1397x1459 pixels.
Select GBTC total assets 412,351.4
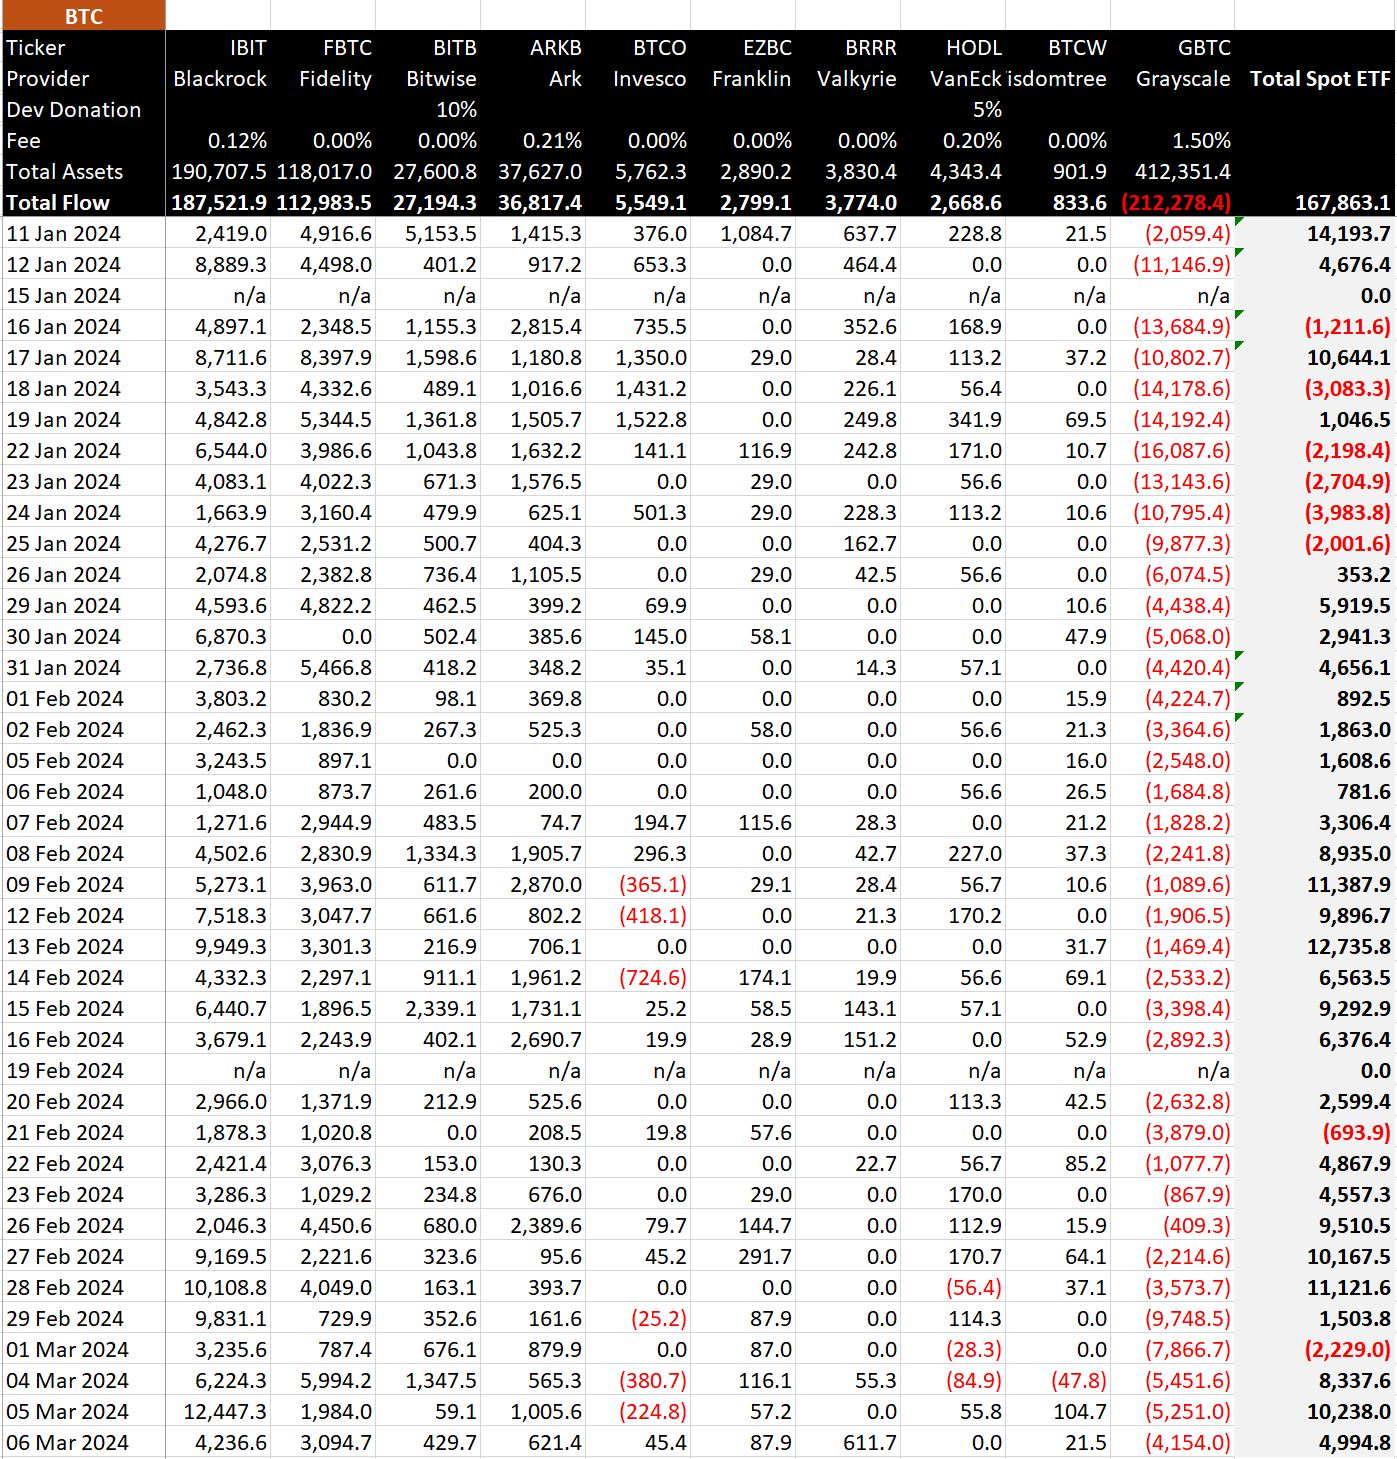[1183, 172]
